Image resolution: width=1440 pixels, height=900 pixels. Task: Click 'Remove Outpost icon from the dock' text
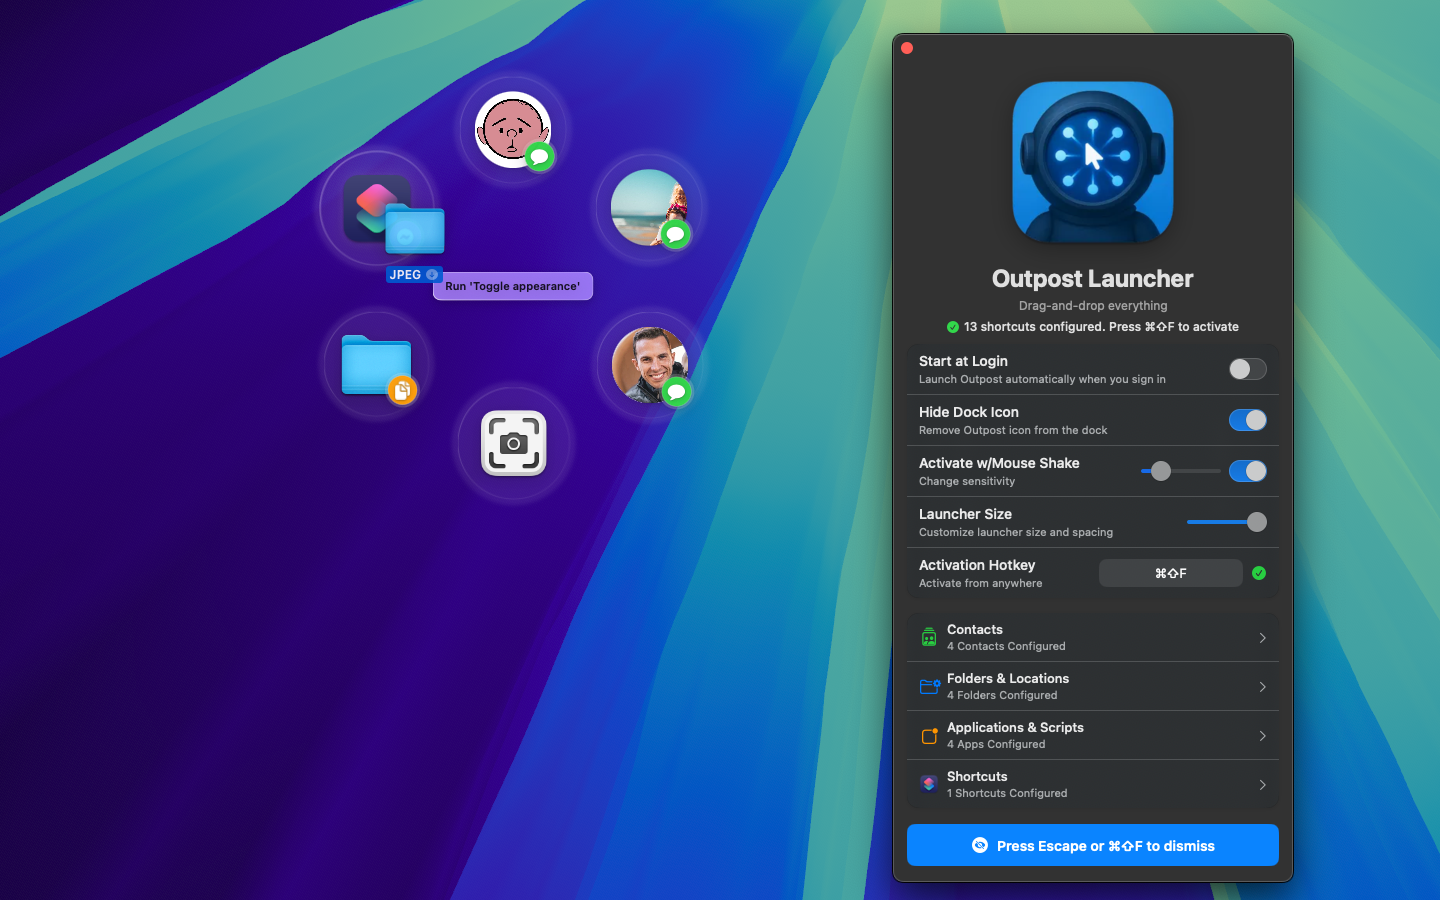(1013, 431)
